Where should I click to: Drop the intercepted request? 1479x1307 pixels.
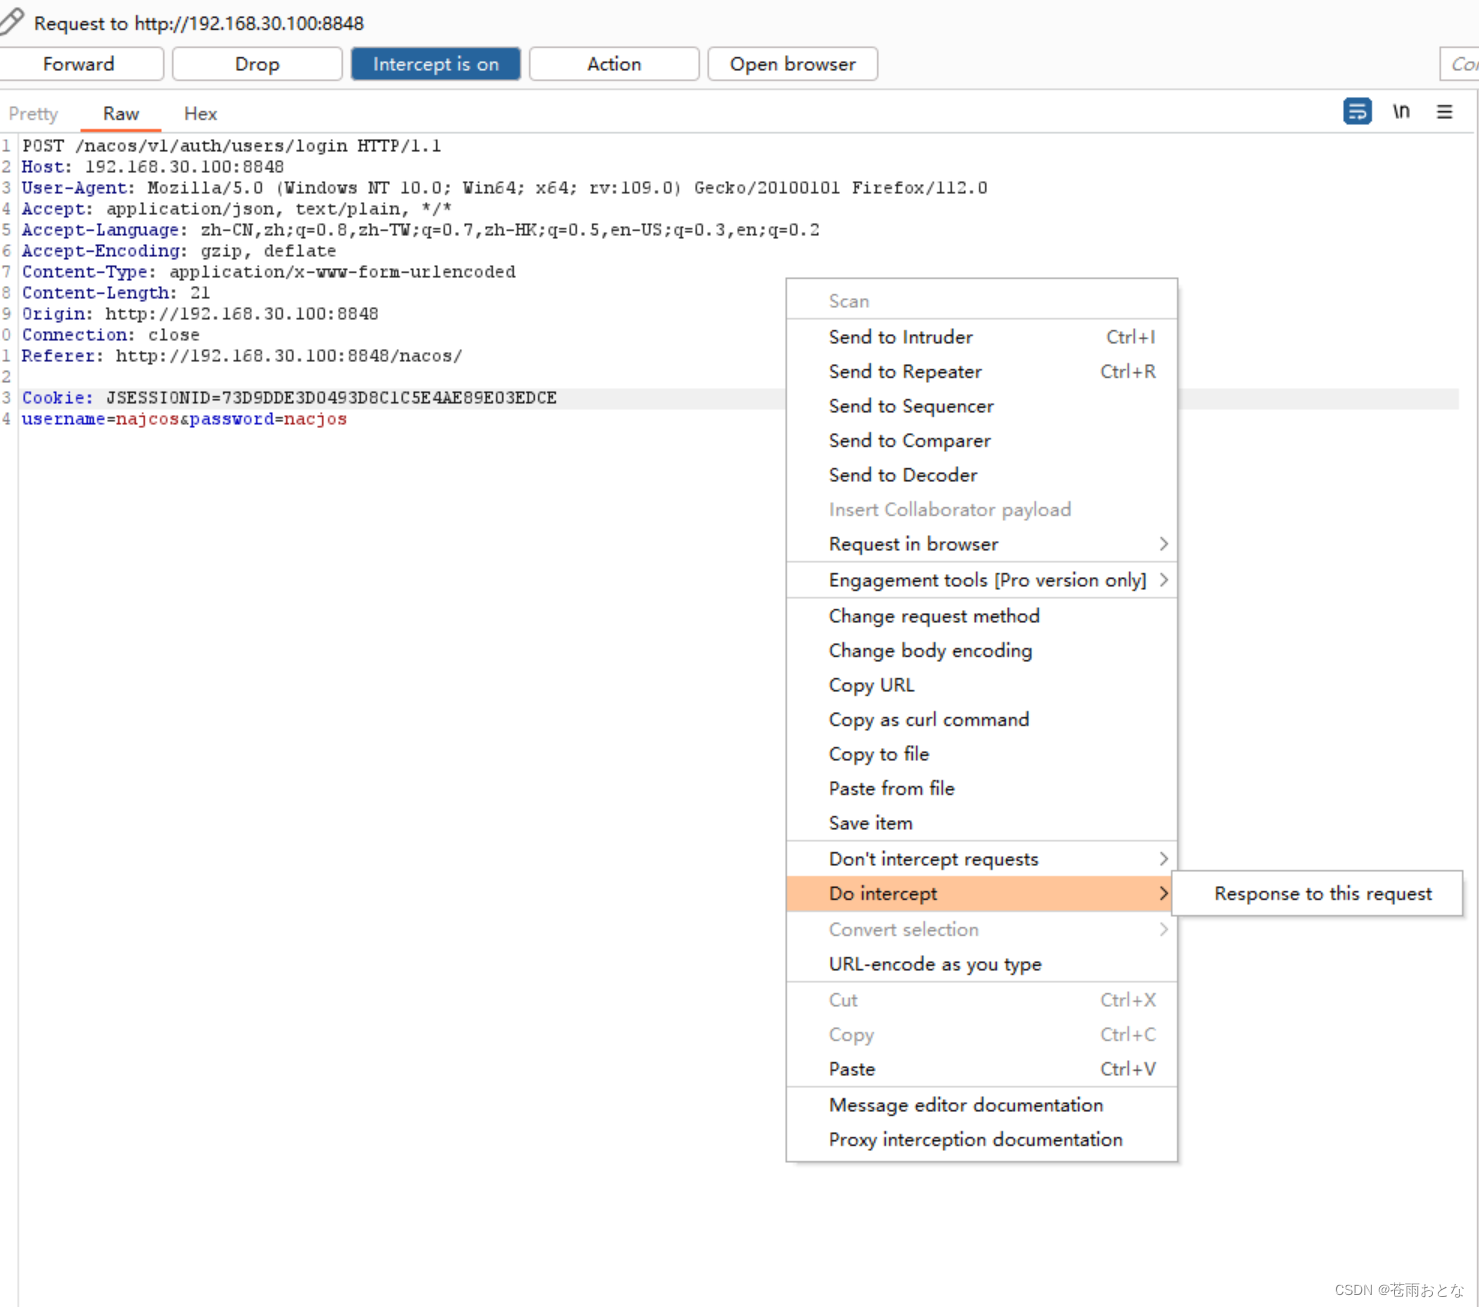257,64
